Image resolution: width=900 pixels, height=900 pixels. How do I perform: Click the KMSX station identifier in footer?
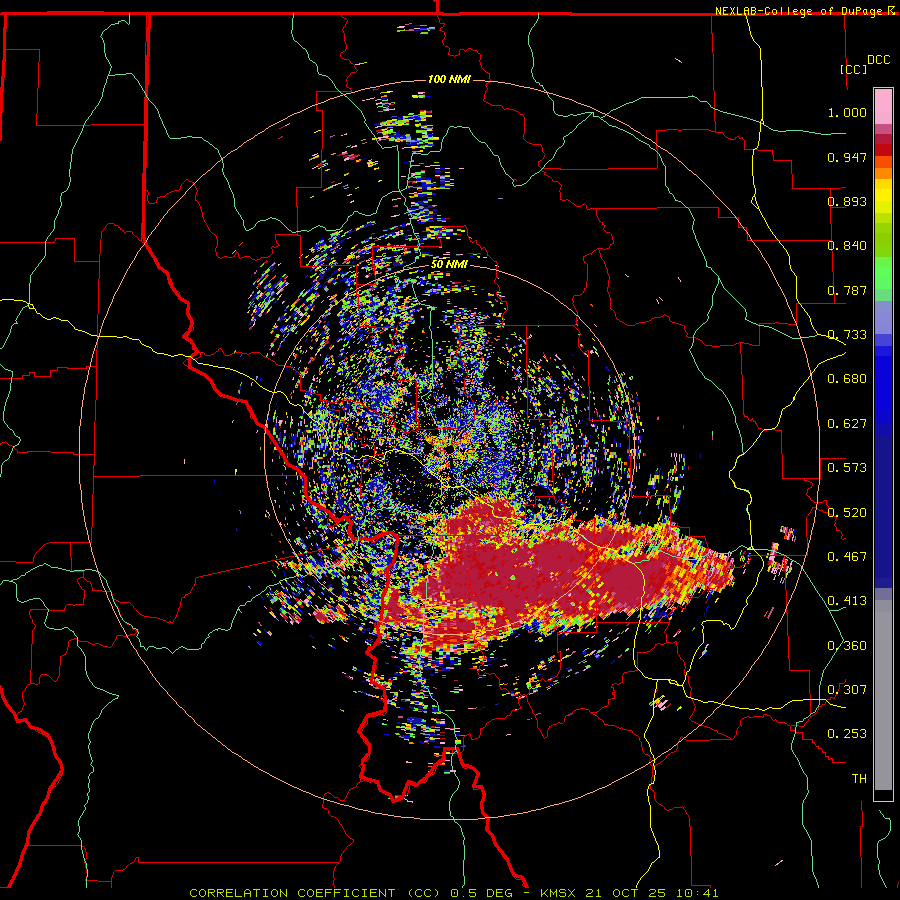point(559,893)
